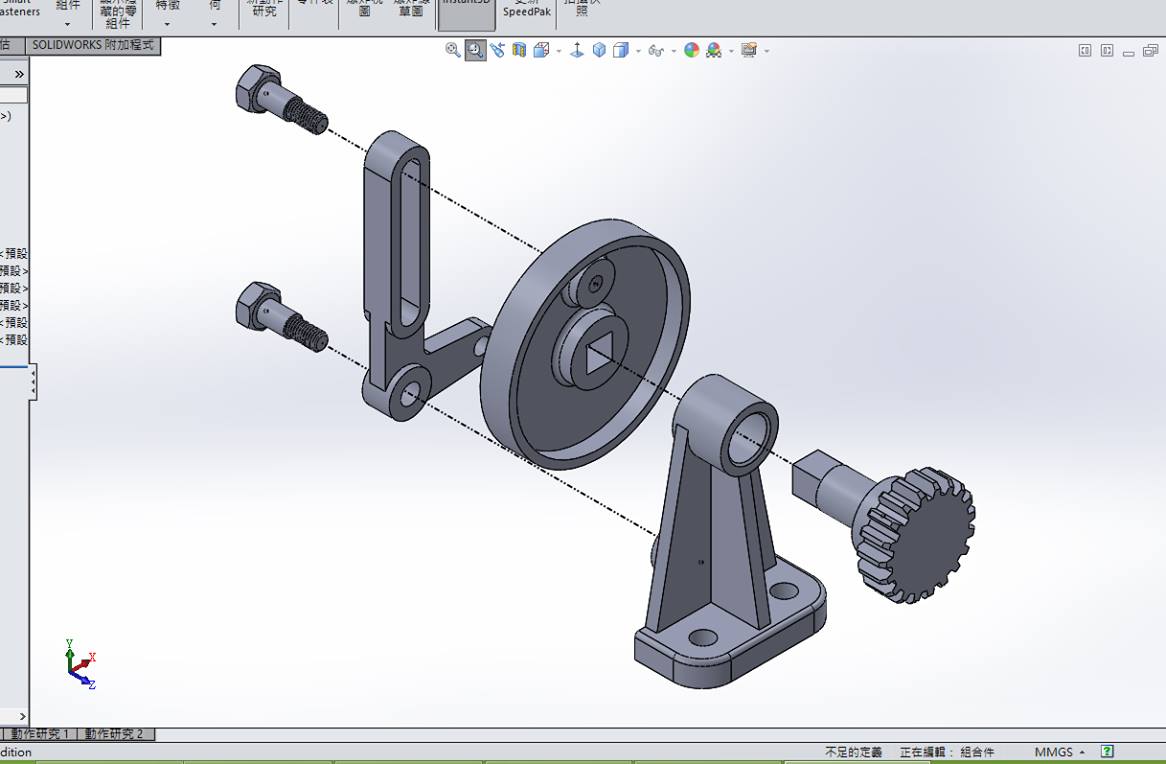Open 動作研究 1 tab

click(x=39, y=734)
